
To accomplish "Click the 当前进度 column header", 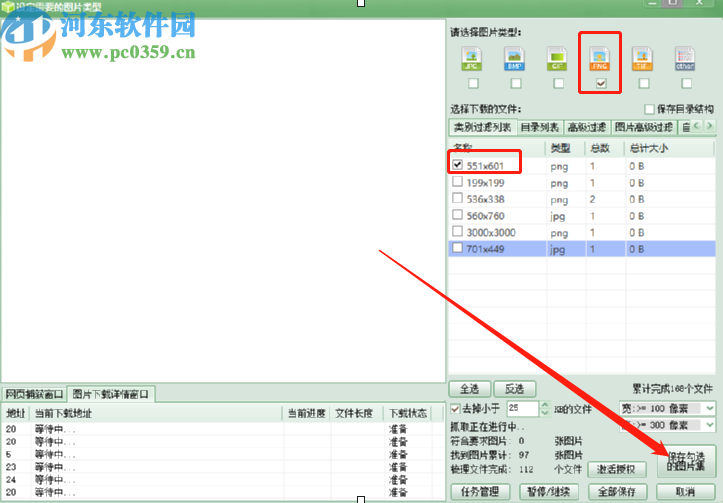I will pyautogui.click(x=307, y=413).
